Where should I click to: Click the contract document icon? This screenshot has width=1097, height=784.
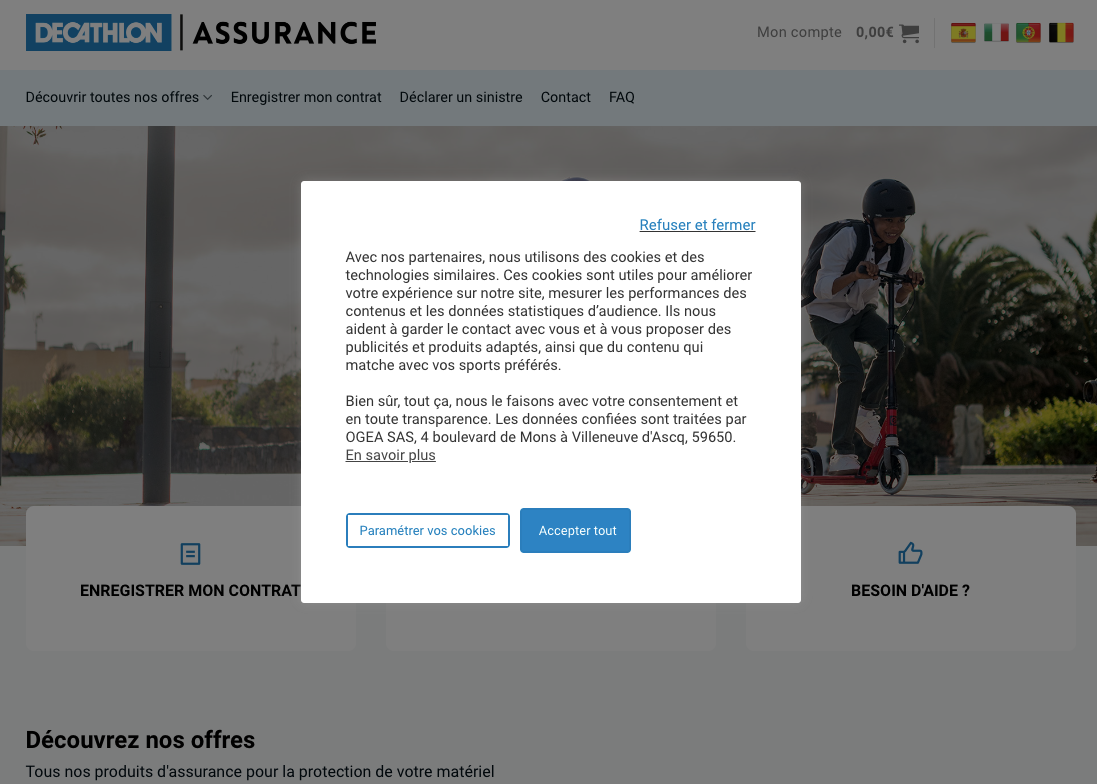point(190,554)
